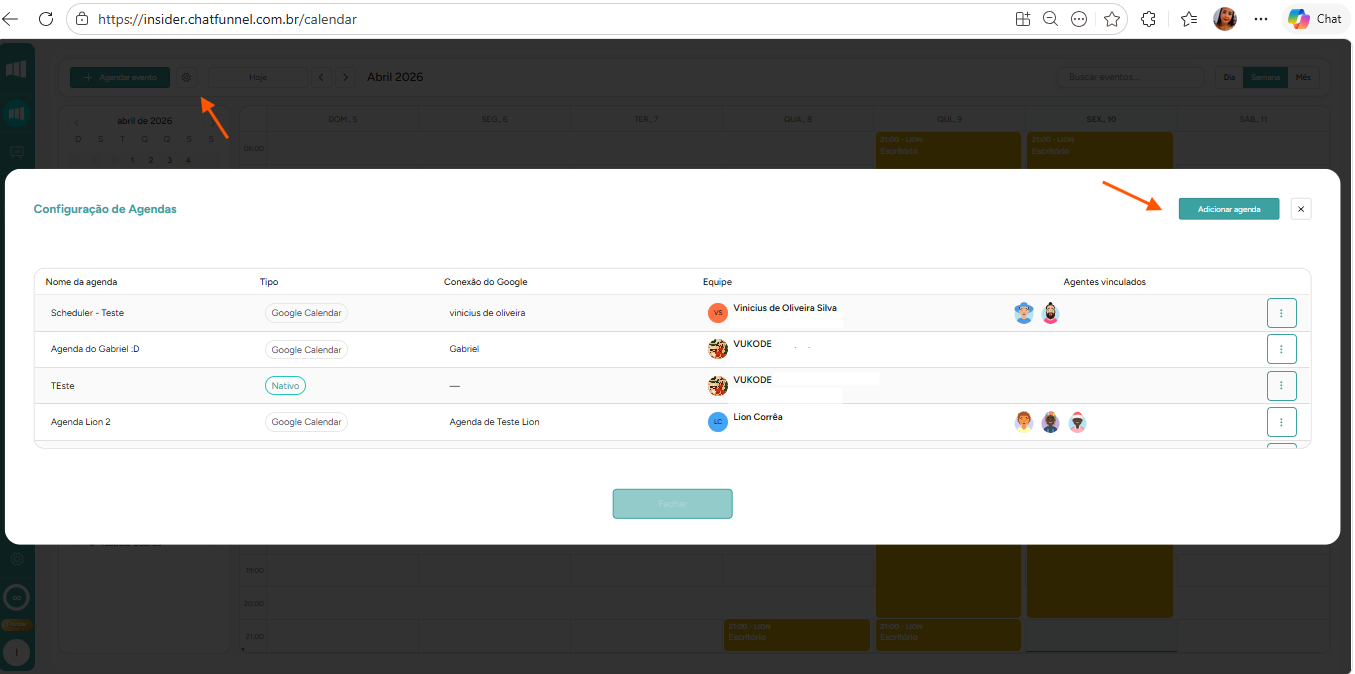Viewport: 1355px width, 674px height.
Task: Click the calendar settings gear icon behind the dialog
Action: tap(186, 77)
